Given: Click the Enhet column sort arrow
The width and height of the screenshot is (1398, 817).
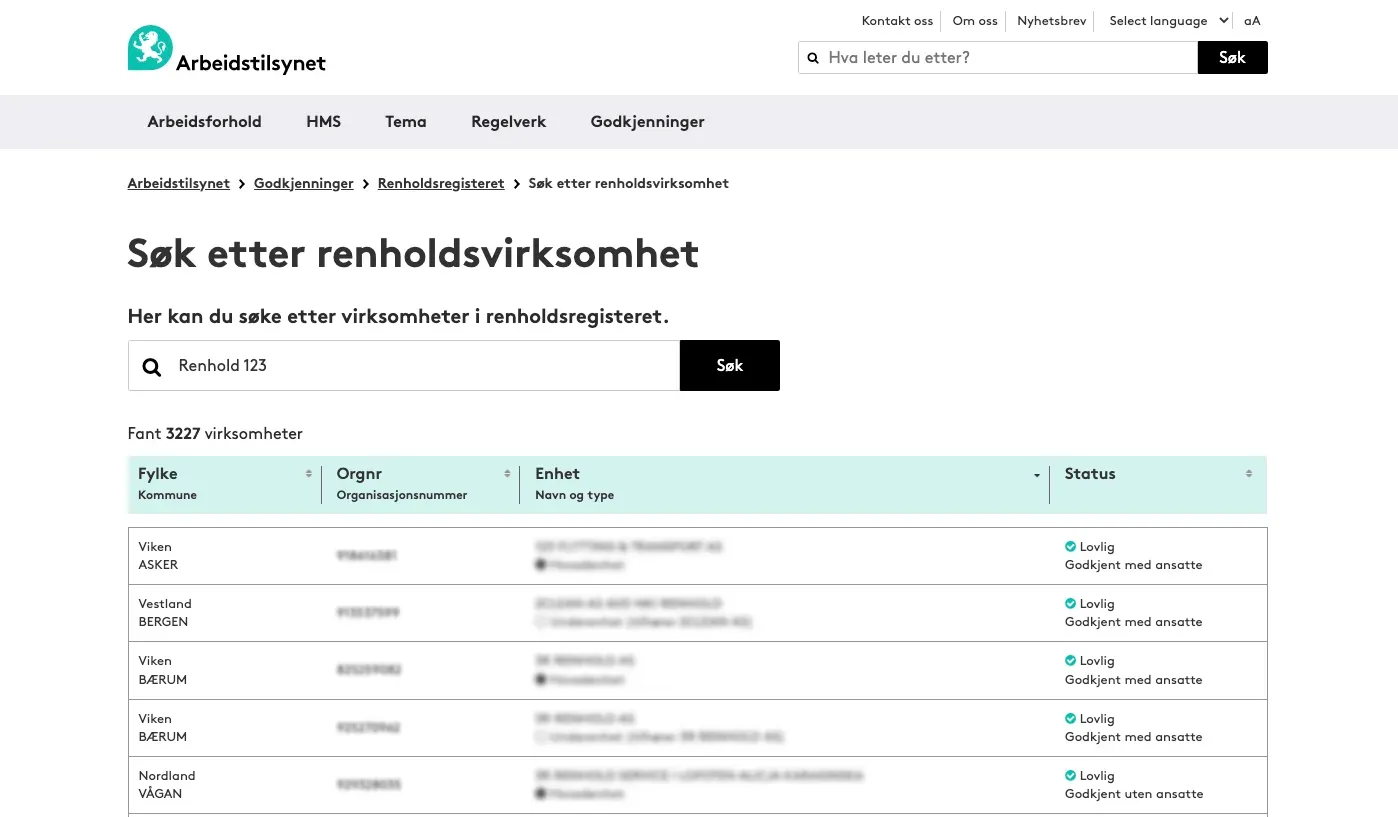Looking at the screenshot, I should tap(1037, 475).
